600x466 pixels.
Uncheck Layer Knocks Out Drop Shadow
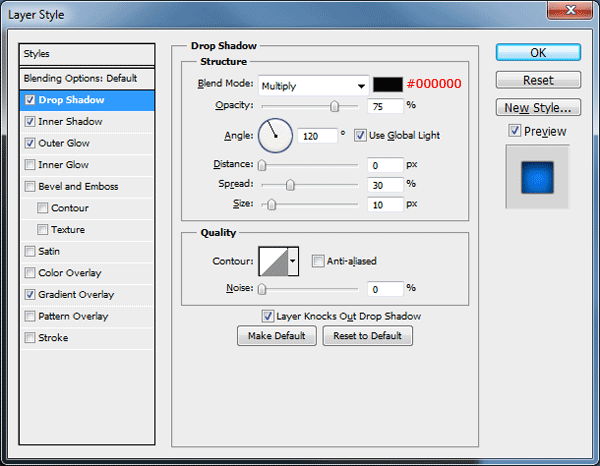tap(267, 316)
